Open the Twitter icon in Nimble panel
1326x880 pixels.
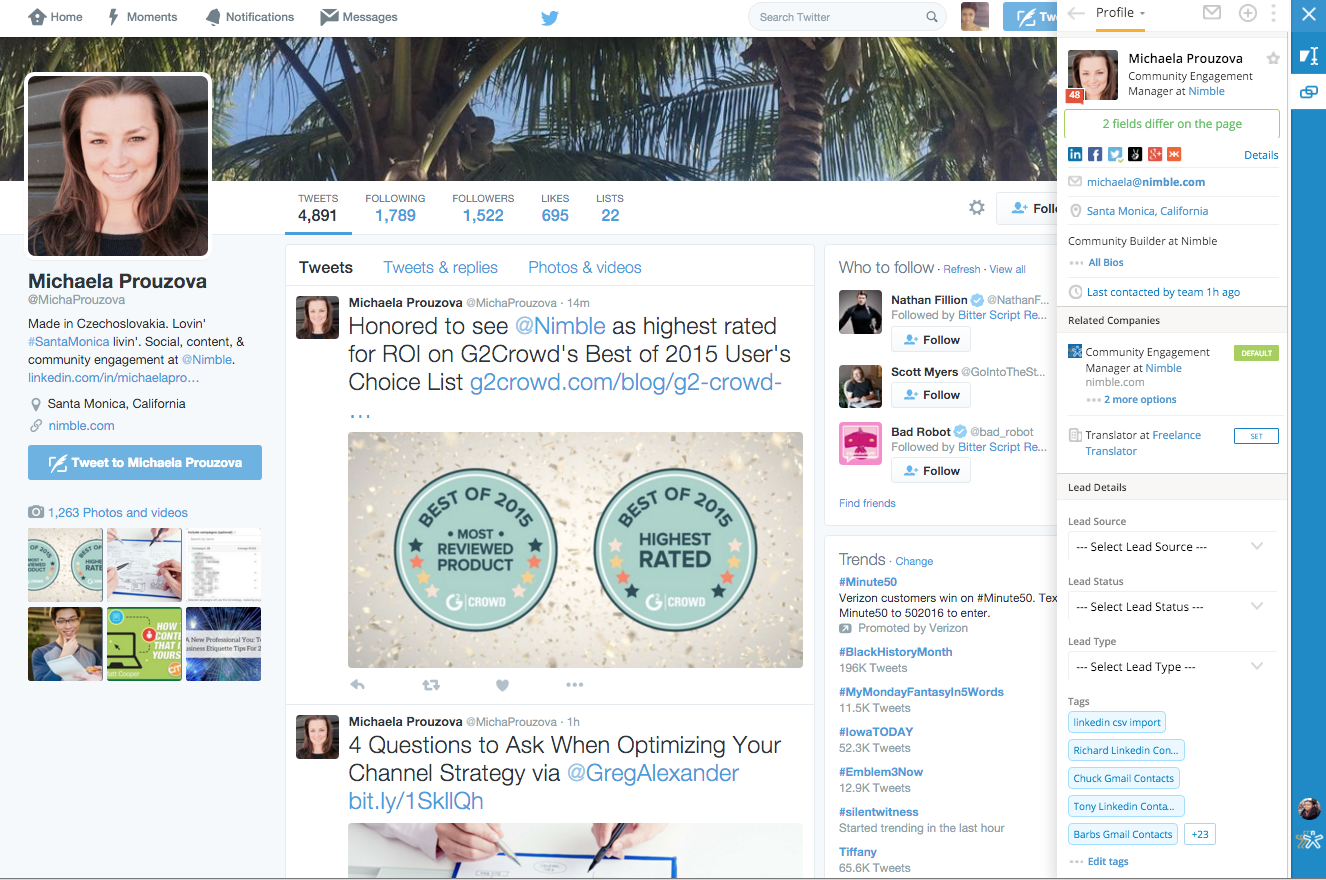(x=1115, y=154)
